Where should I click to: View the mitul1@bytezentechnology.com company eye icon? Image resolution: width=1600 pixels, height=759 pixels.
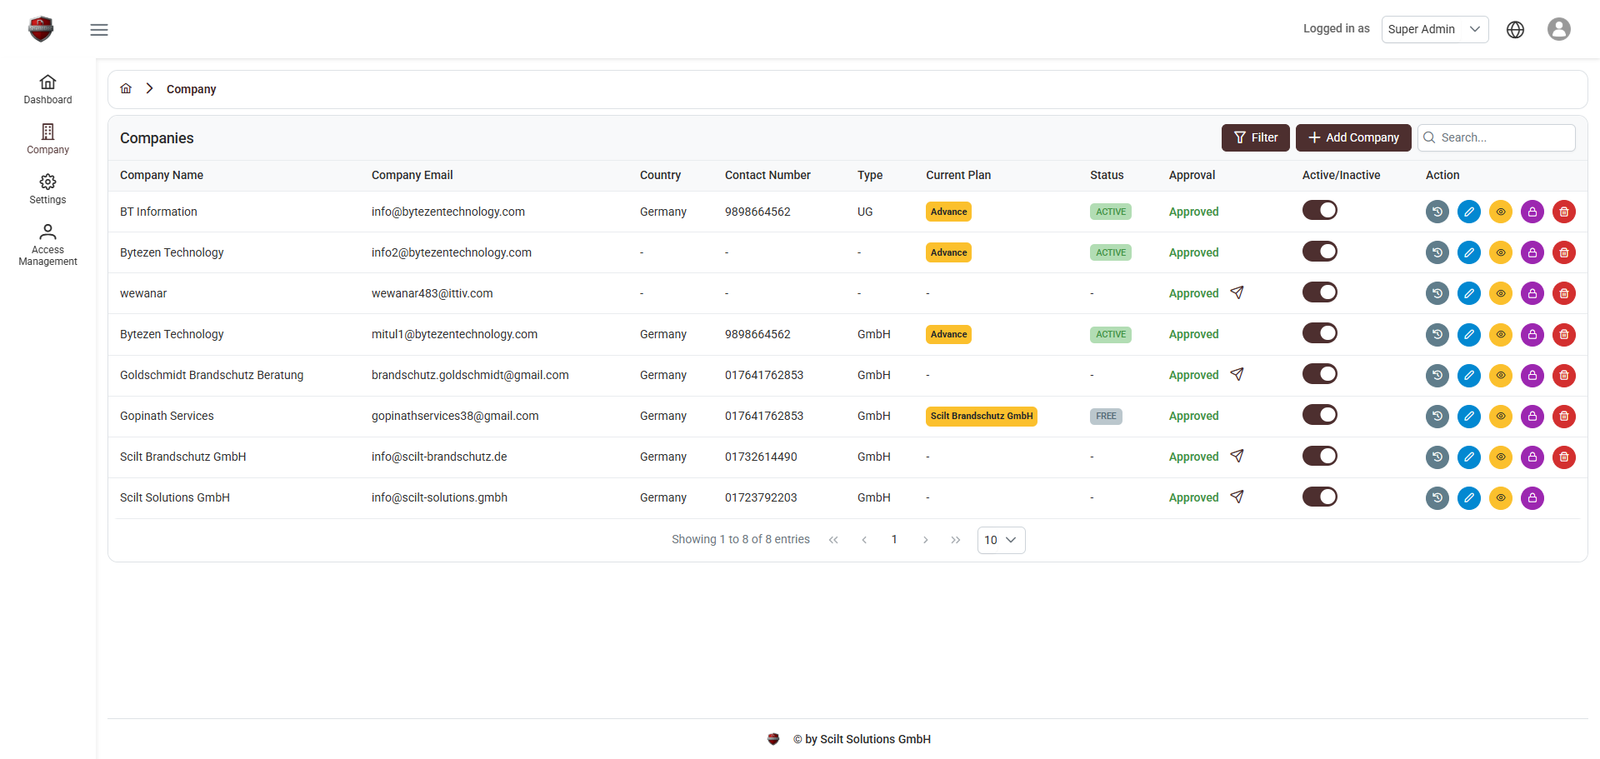[x=1500, y=334]
